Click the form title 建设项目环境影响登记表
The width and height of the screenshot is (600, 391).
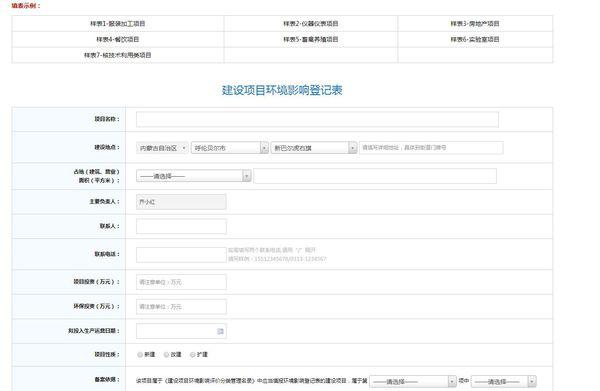[x=282, y=90]
